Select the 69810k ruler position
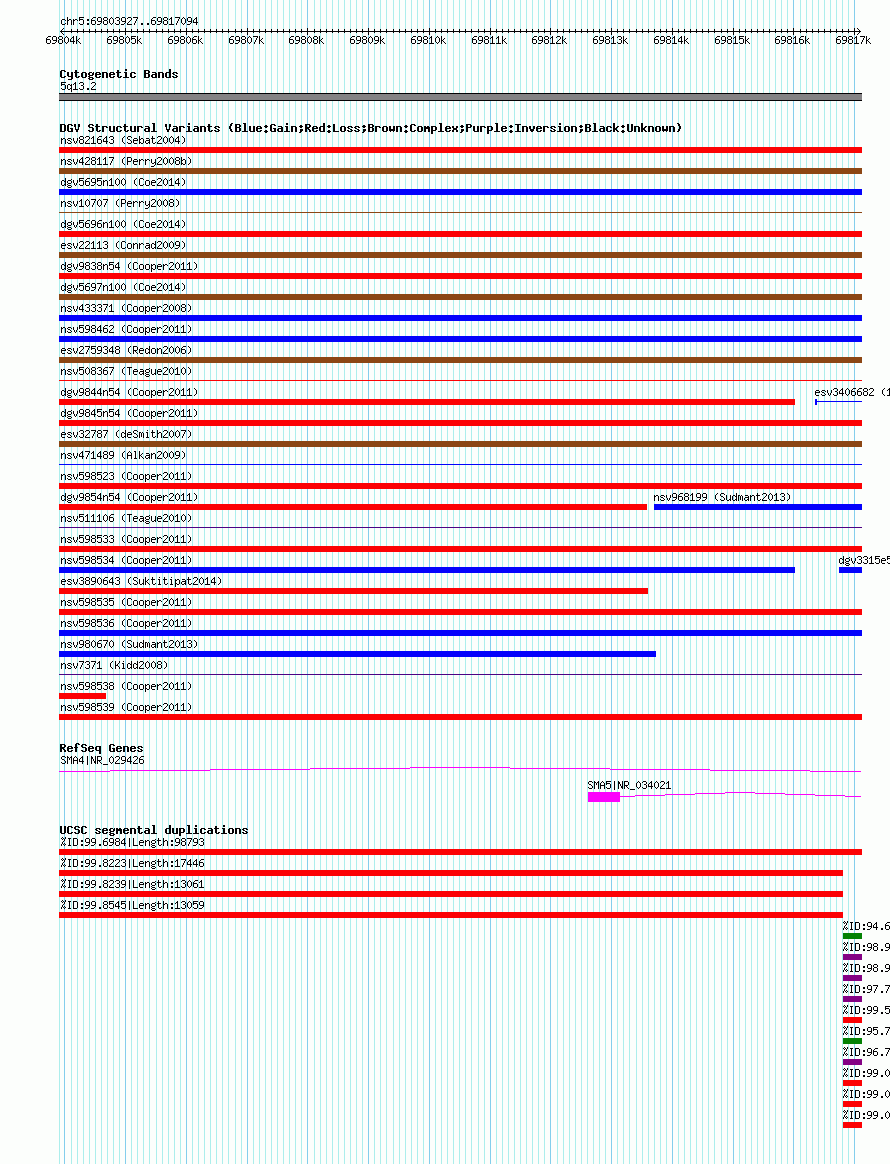890x1164 pixels. click(x=428, y=41)
